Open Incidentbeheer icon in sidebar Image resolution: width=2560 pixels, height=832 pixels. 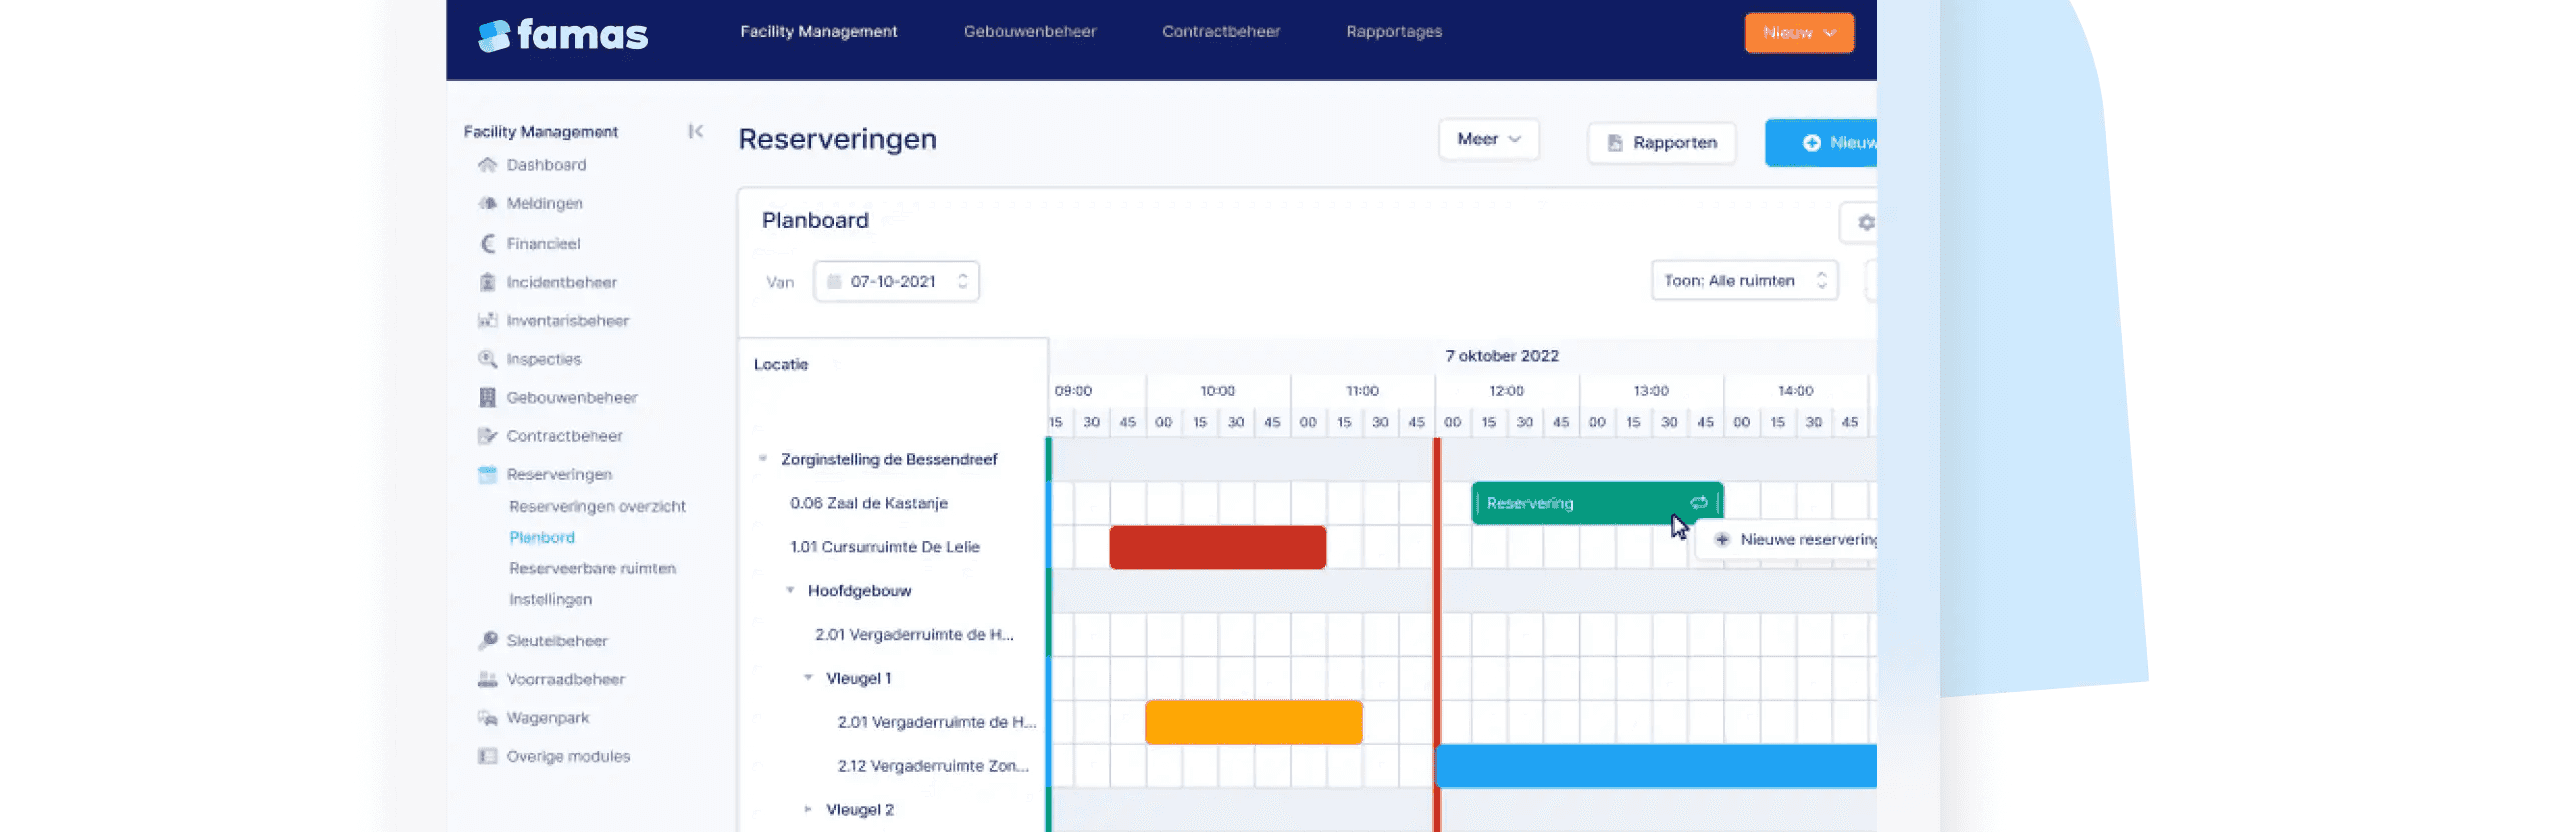point(487,282)
